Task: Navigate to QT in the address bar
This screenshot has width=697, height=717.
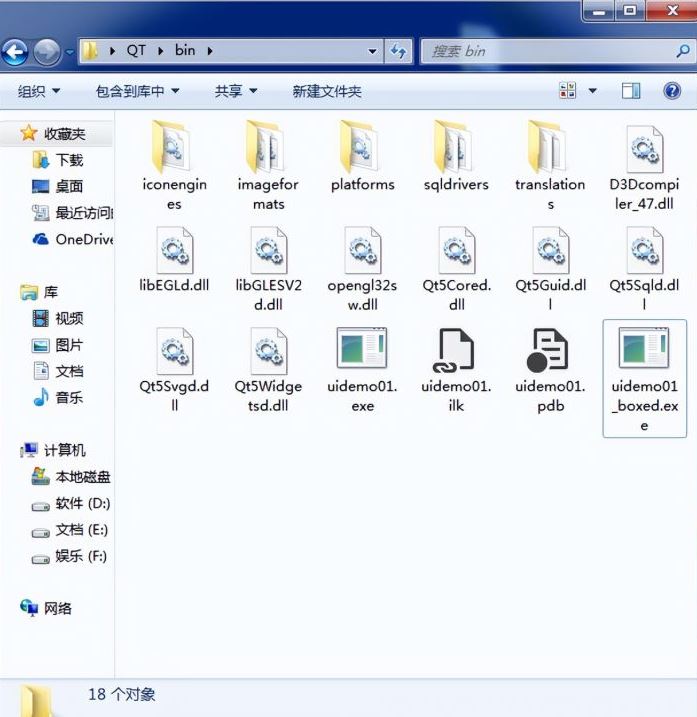Action: [x=136, y=50]
